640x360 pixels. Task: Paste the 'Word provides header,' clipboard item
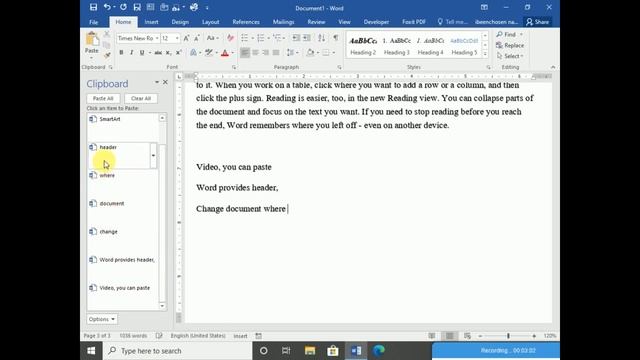[122, 268]
